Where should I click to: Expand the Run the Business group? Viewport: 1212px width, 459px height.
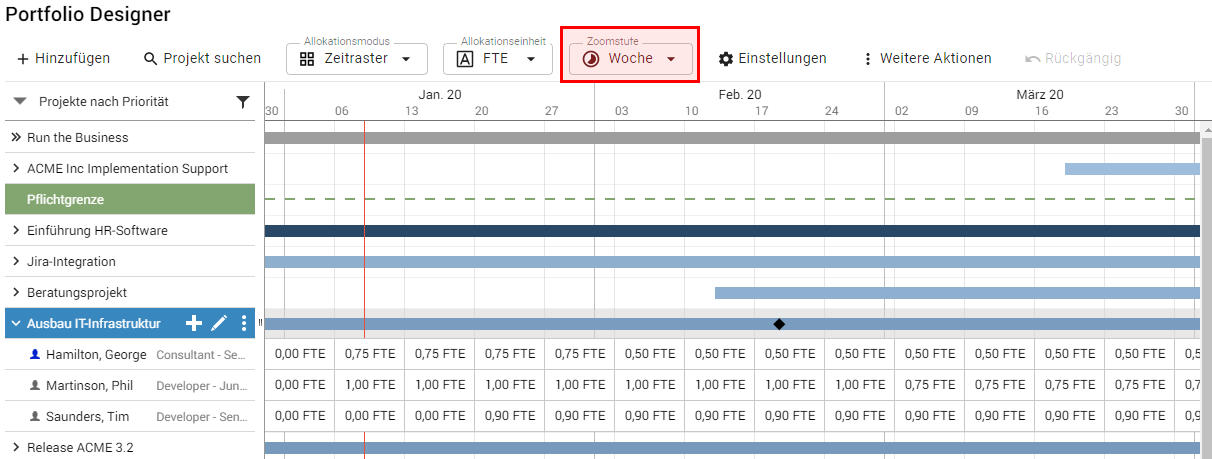pos(16,138)
